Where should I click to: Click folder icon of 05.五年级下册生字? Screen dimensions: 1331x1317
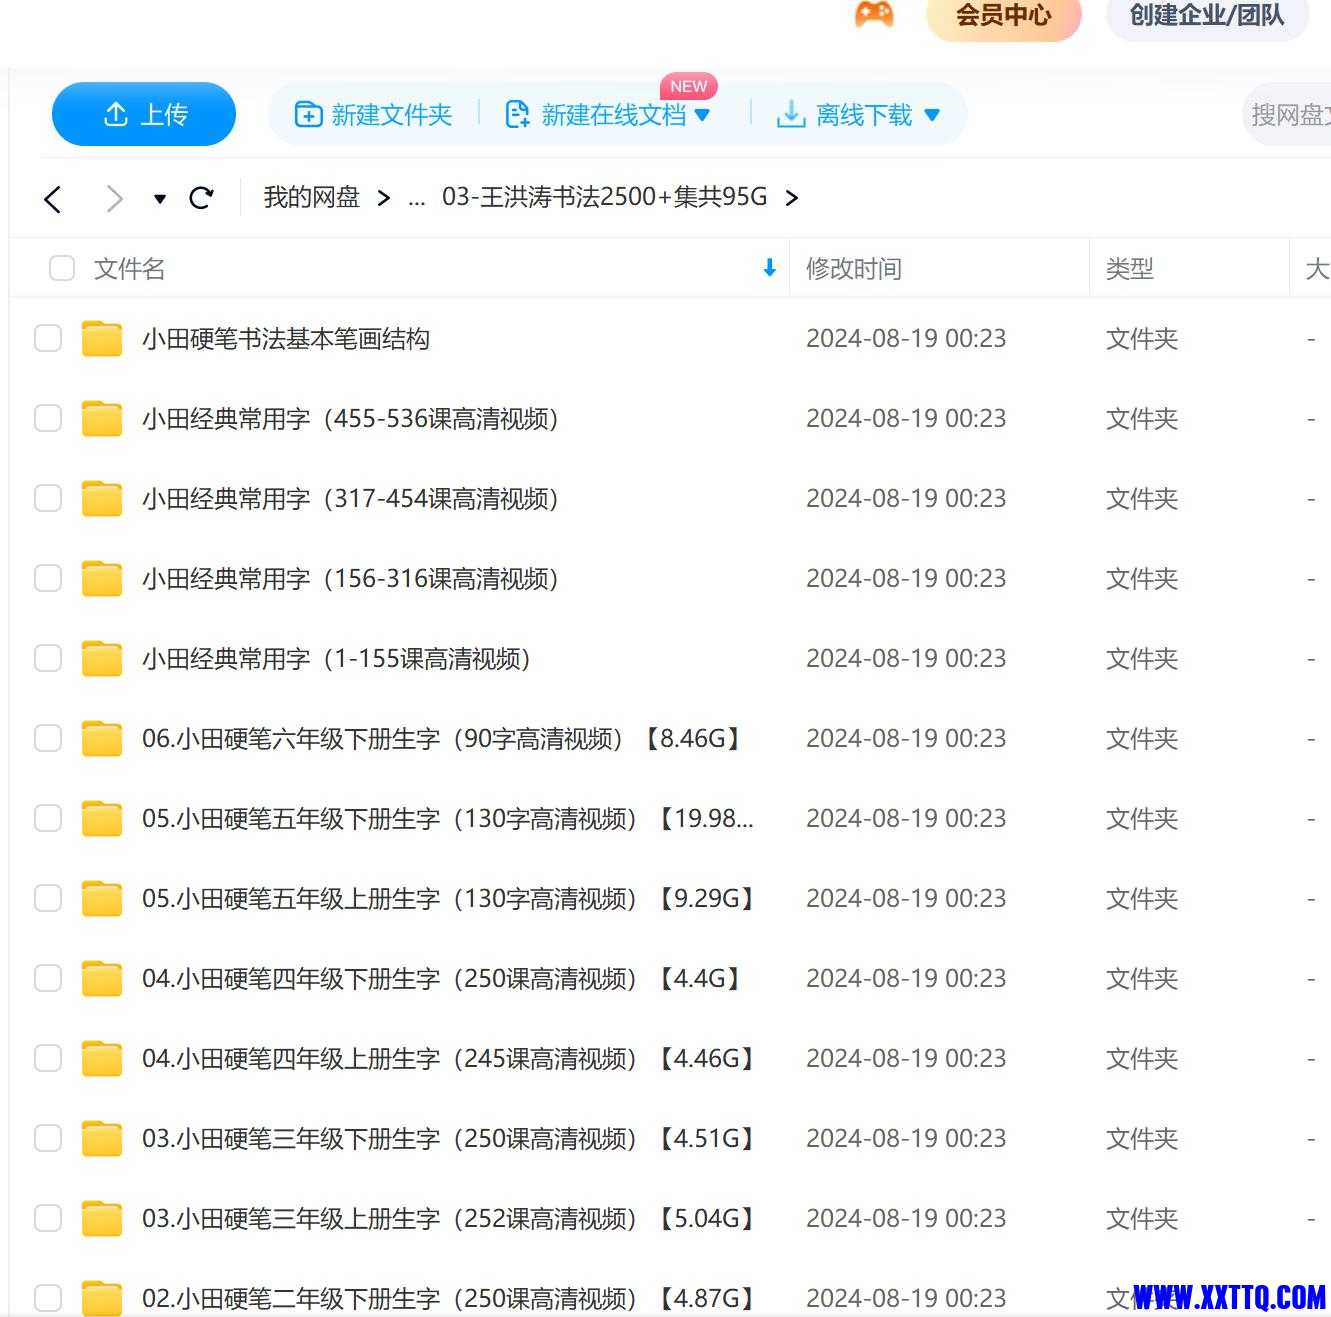(102, 819)
